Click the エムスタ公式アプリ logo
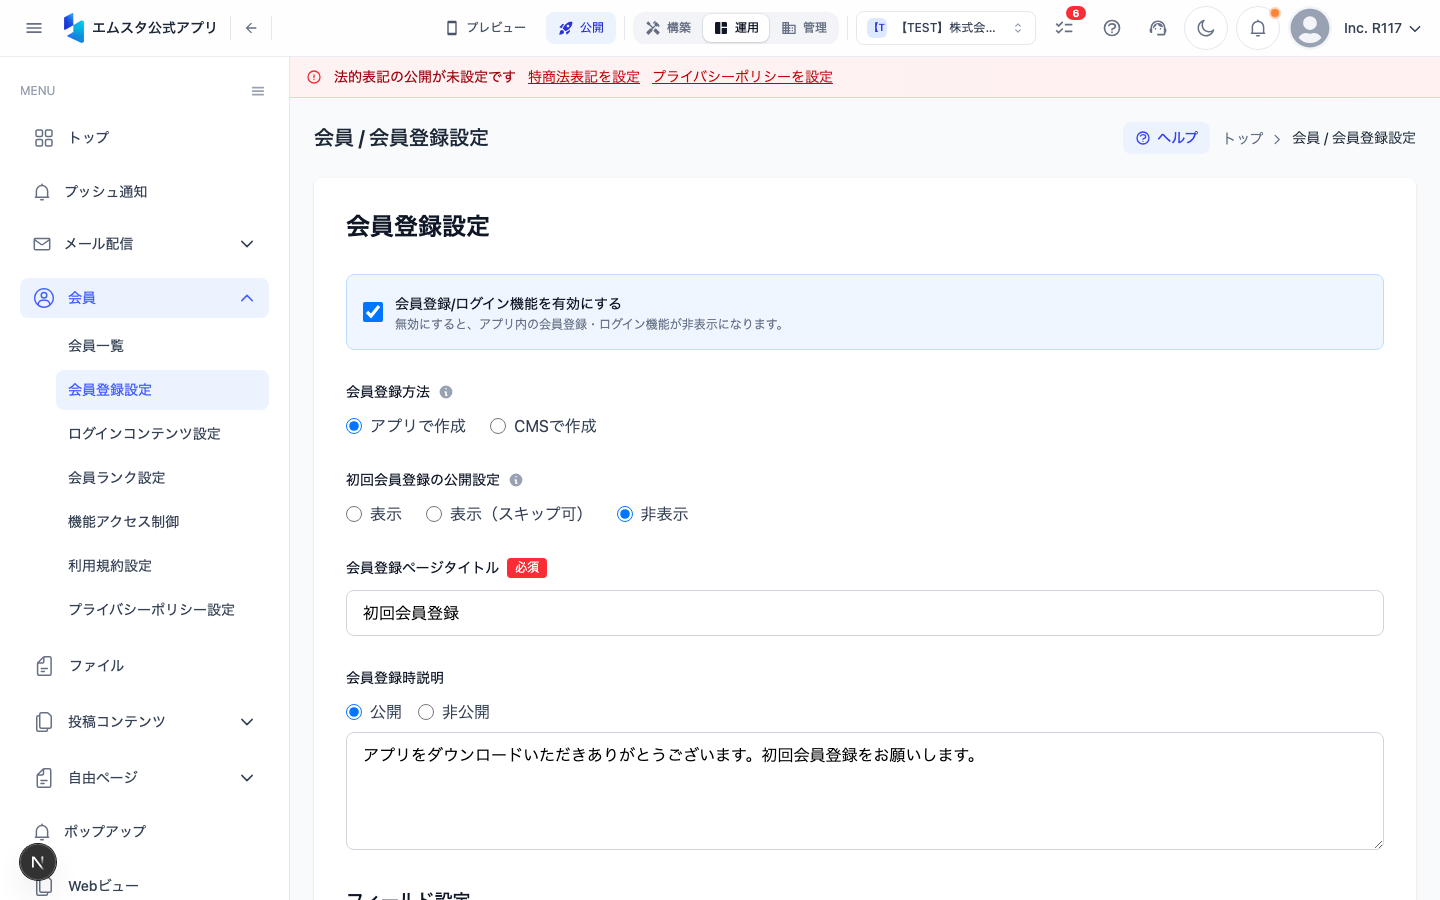This screenshot has width=1440, height=900. [140, 28]
